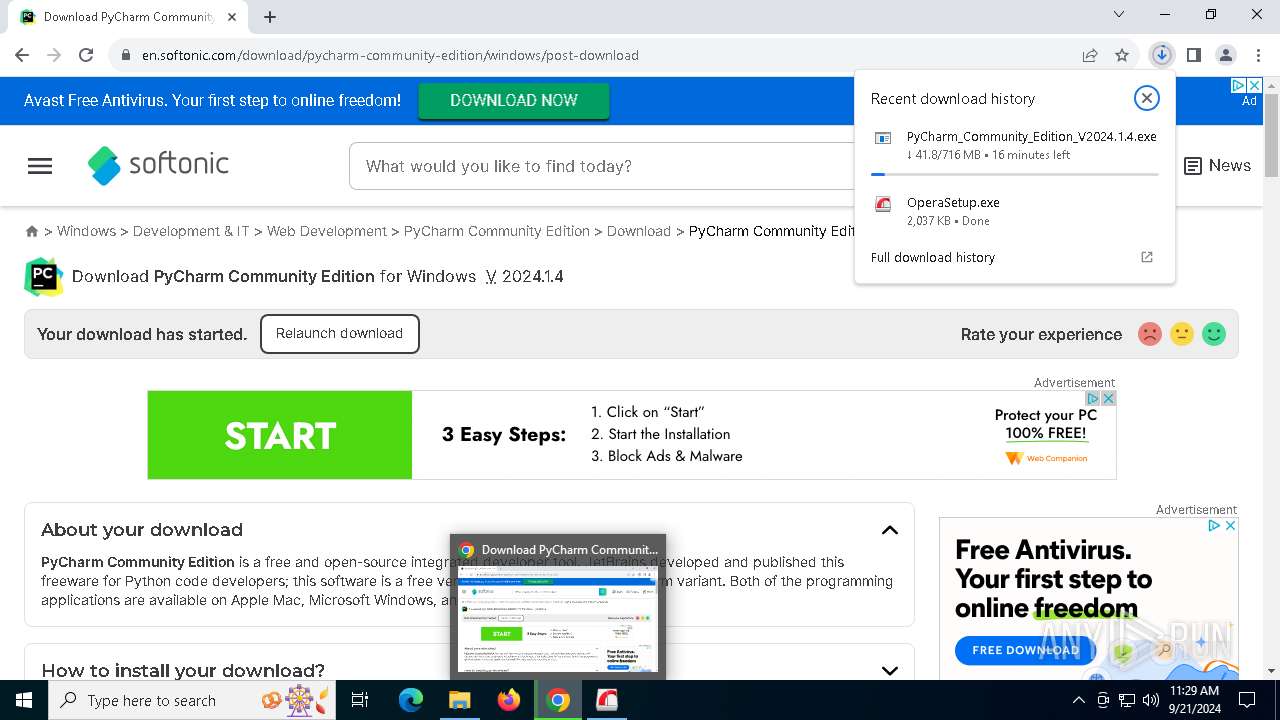
Task: Open File Explorer from the taskbar
Action: (x=460, y=700)
